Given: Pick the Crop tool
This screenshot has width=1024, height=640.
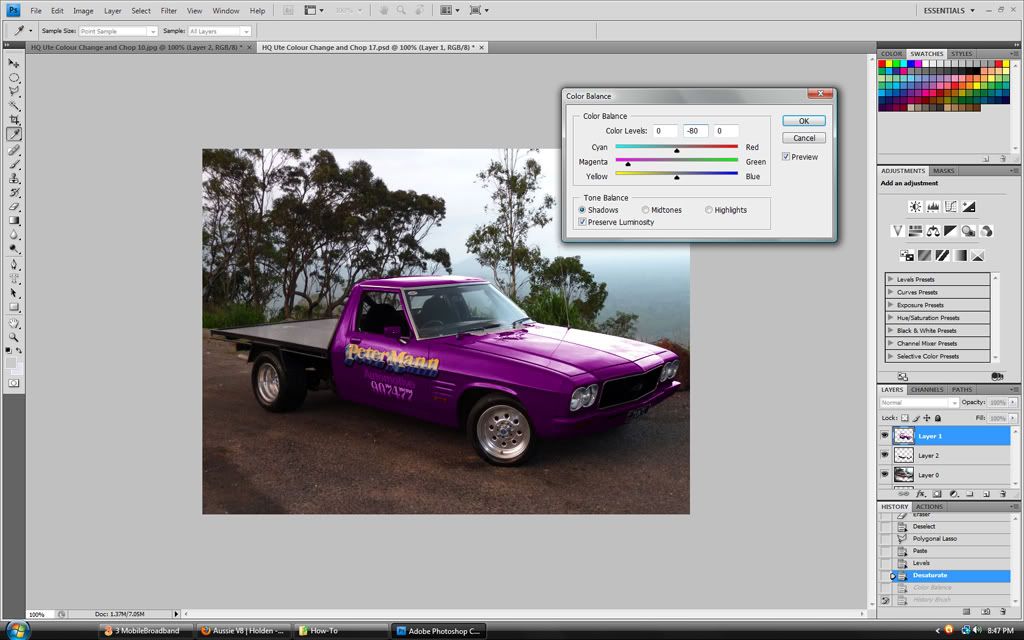Looking at the screenshot, I should click(x=15, y=120).
